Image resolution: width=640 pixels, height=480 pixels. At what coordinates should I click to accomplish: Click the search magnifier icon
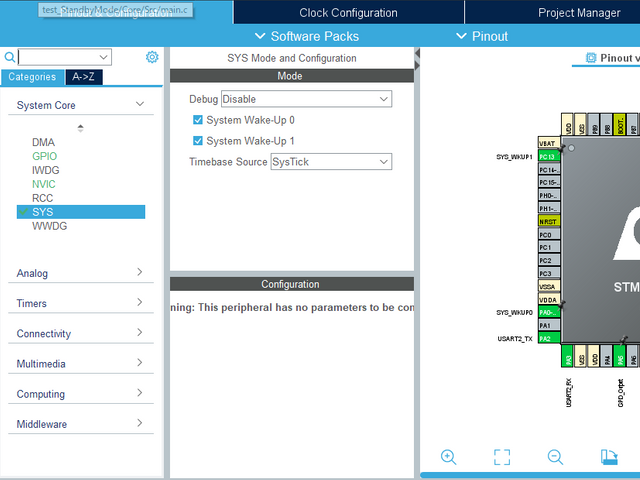pos(10,58)
